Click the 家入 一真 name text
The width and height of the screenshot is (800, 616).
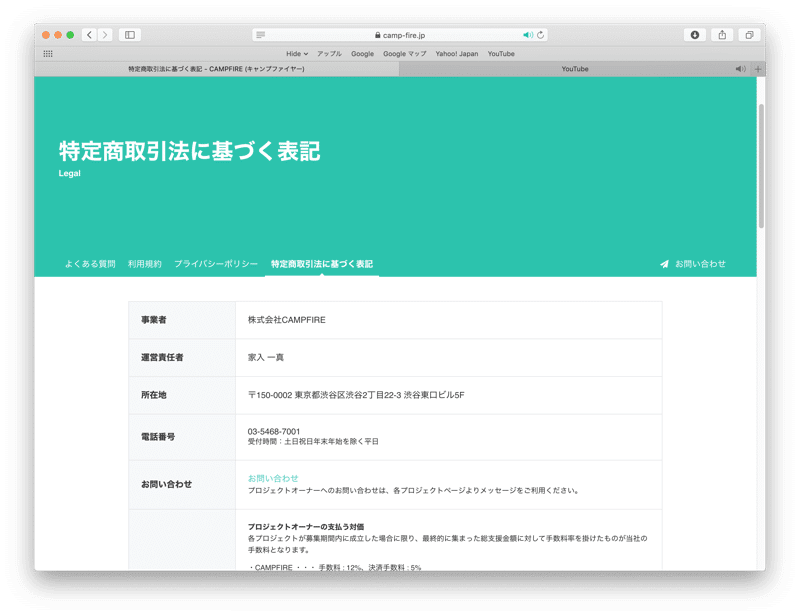point(266,357)
